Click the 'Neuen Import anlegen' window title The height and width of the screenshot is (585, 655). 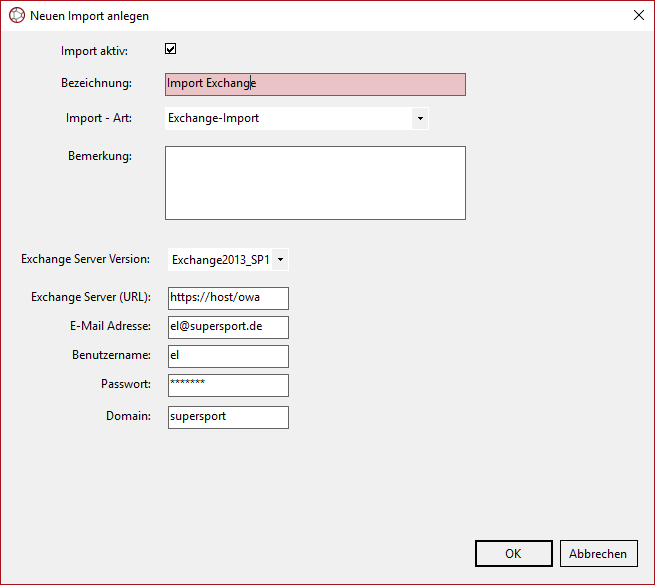[x=90, y=16]
